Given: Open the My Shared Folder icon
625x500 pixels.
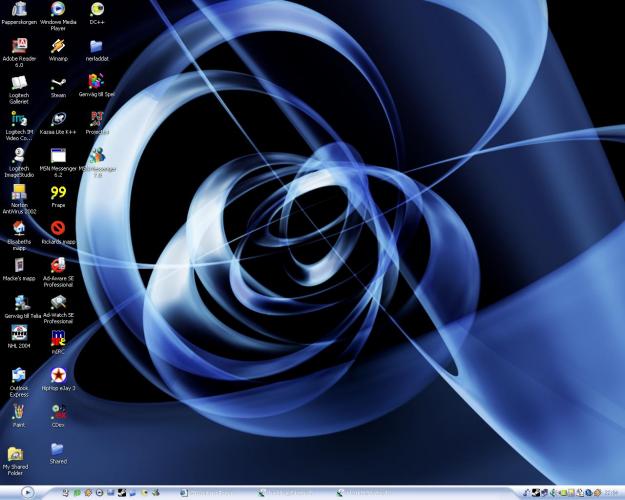Looking at the screenshot, I should pos(15,454).
